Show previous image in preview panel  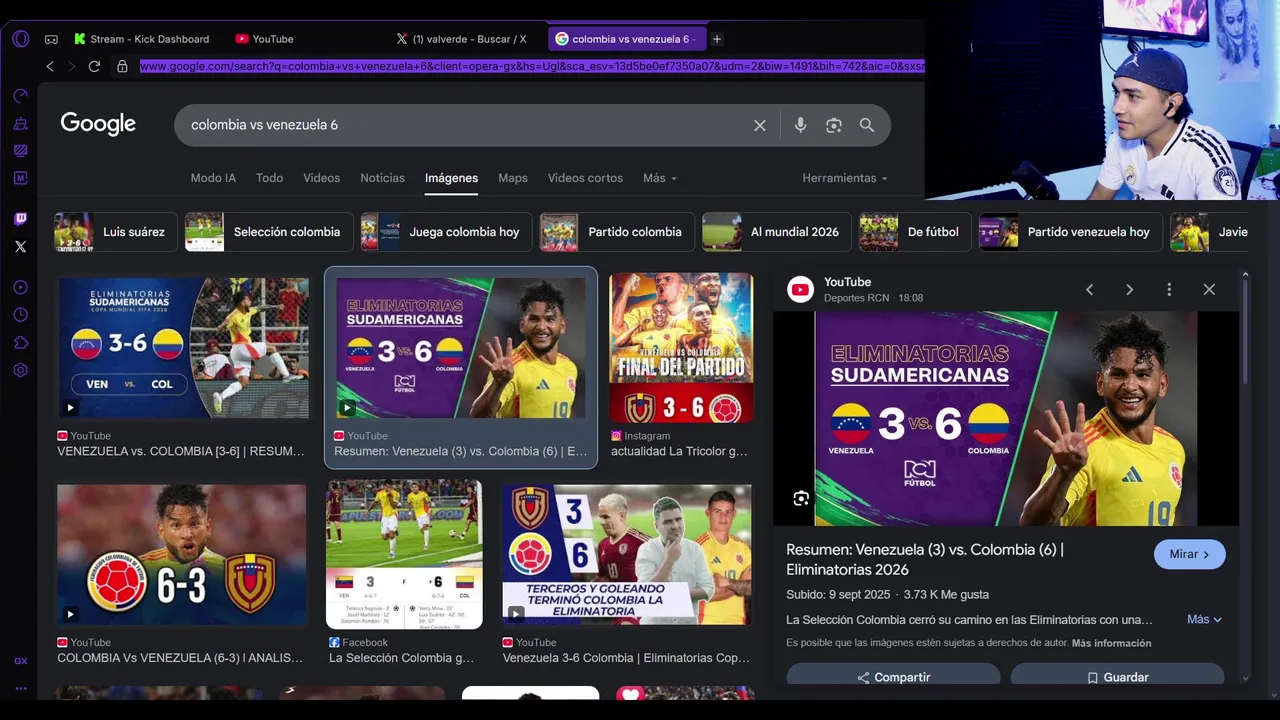1089,289
